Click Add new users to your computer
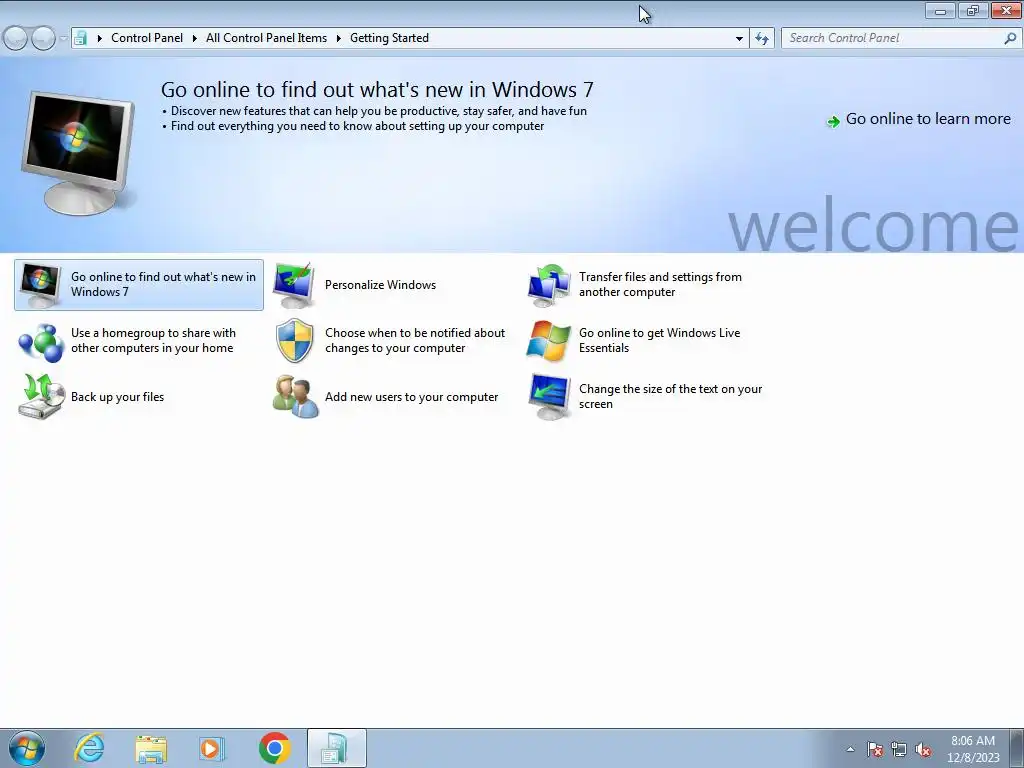The height and width of the screenshot is (768, 1024). [411, 397]
